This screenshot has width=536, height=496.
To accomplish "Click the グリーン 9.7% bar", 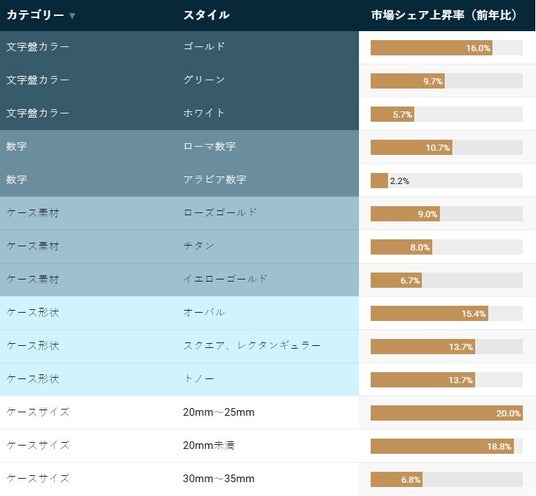I will click(x=446, y=81).
